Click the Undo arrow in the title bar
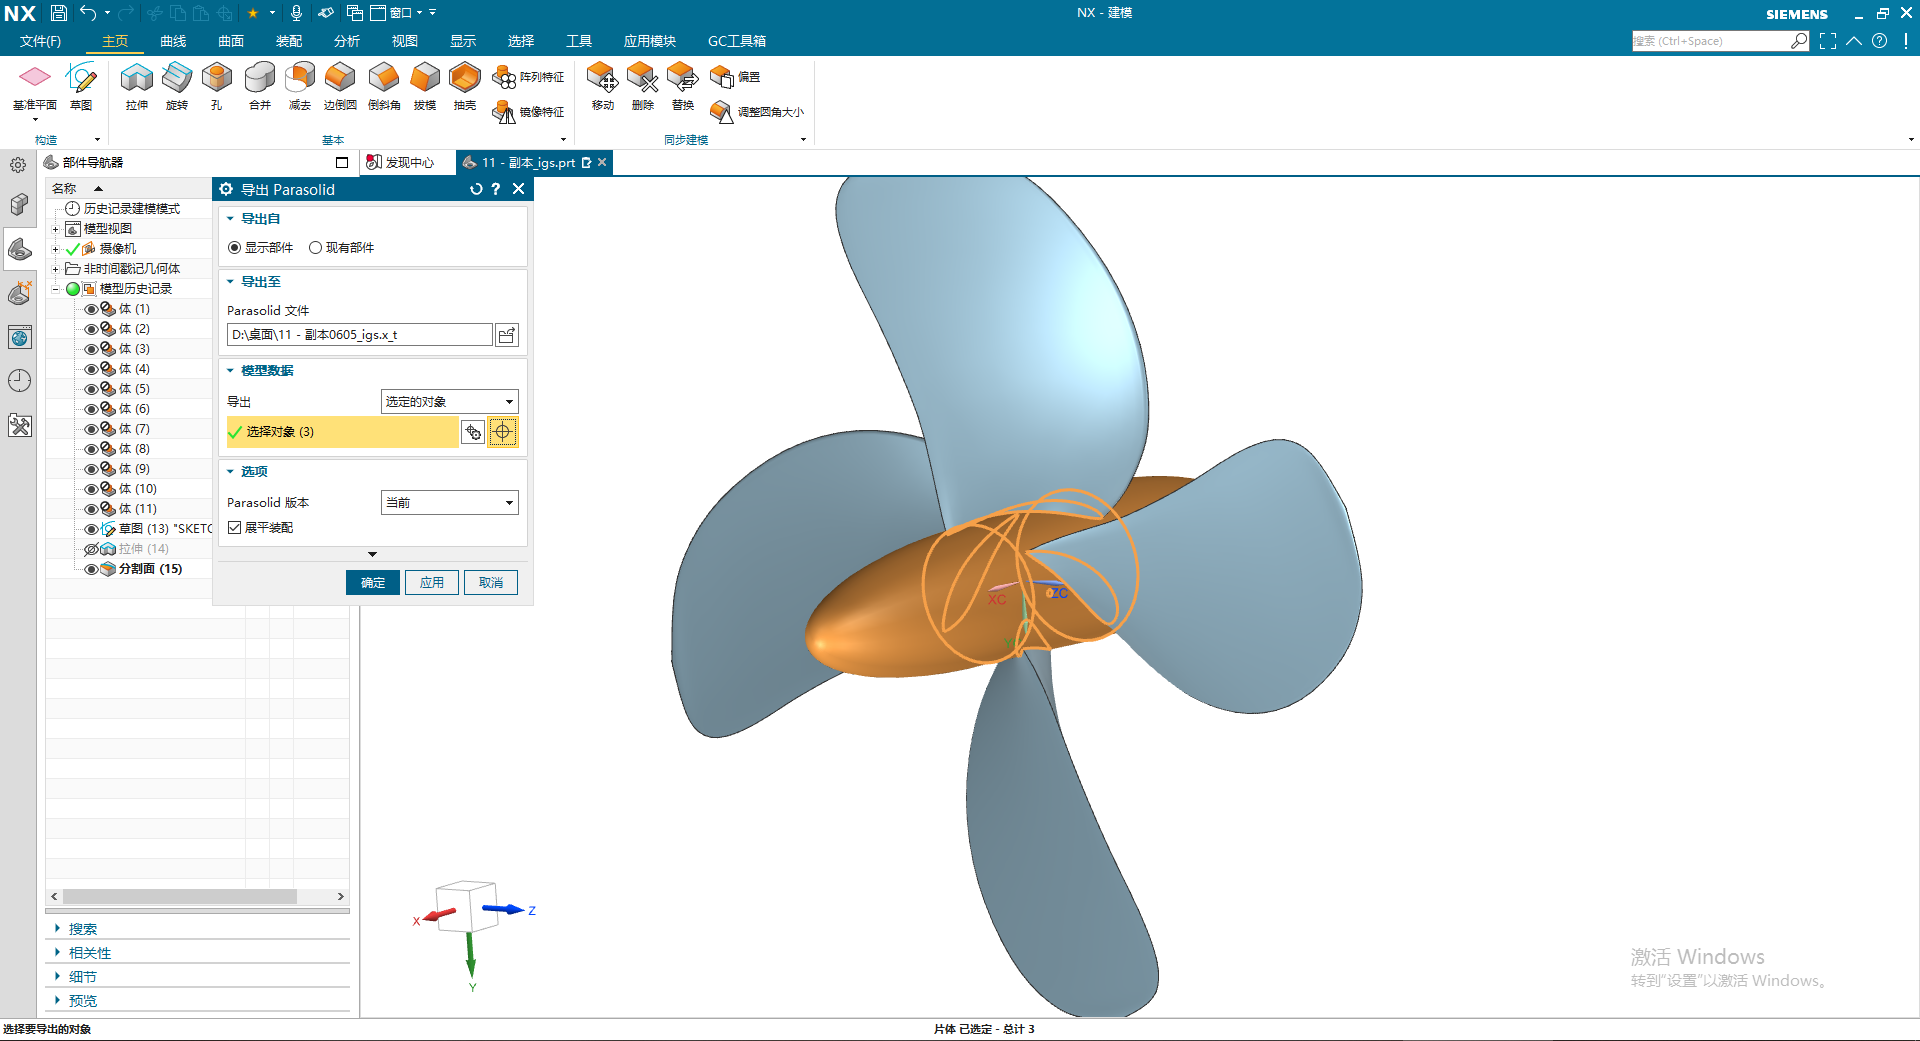Image resolution: width=1920 pixels, height=1041 pixels. click(89, 13)
